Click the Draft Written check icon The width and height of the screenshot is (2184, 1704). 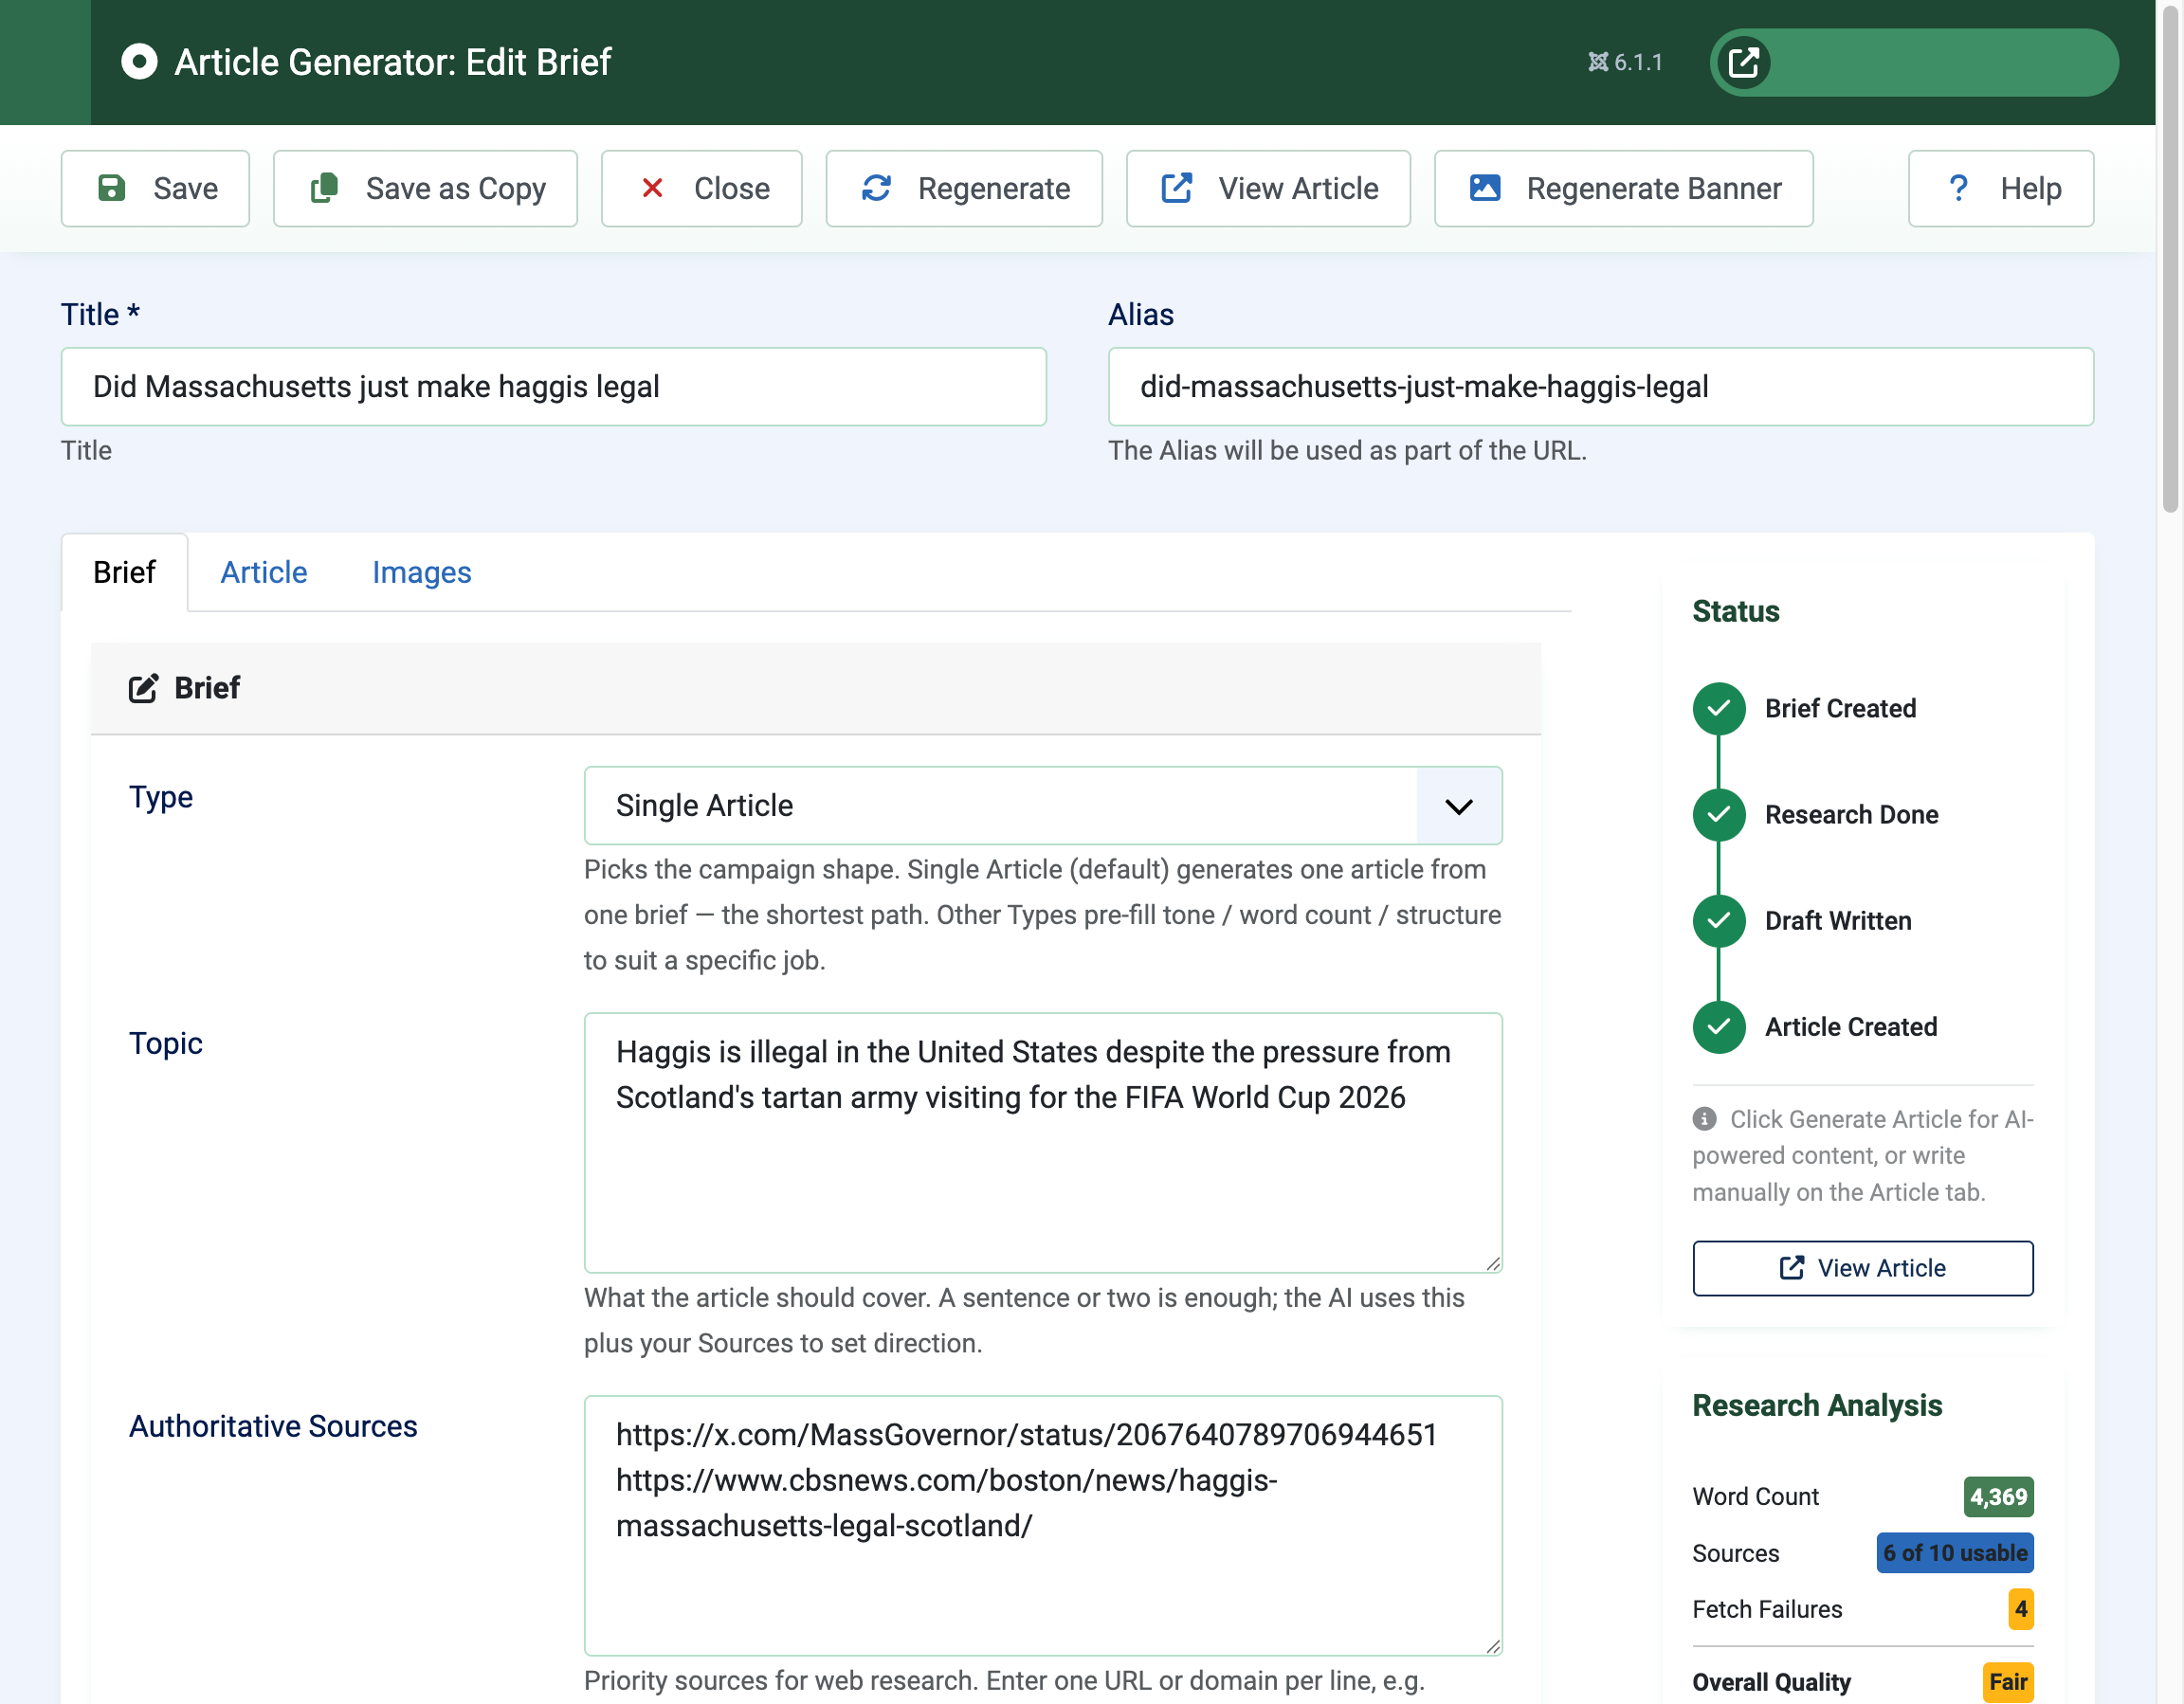[x=1718, y=920]
